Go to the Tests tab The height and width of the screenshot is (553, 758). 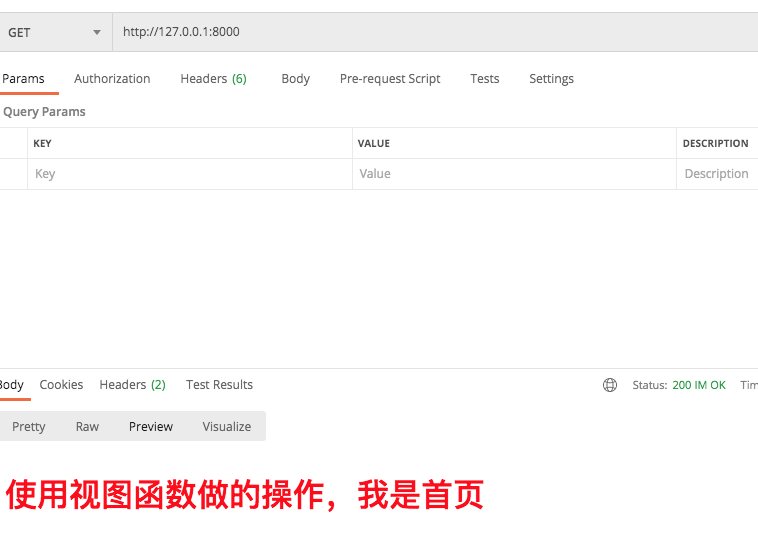(x=485, y=79)
